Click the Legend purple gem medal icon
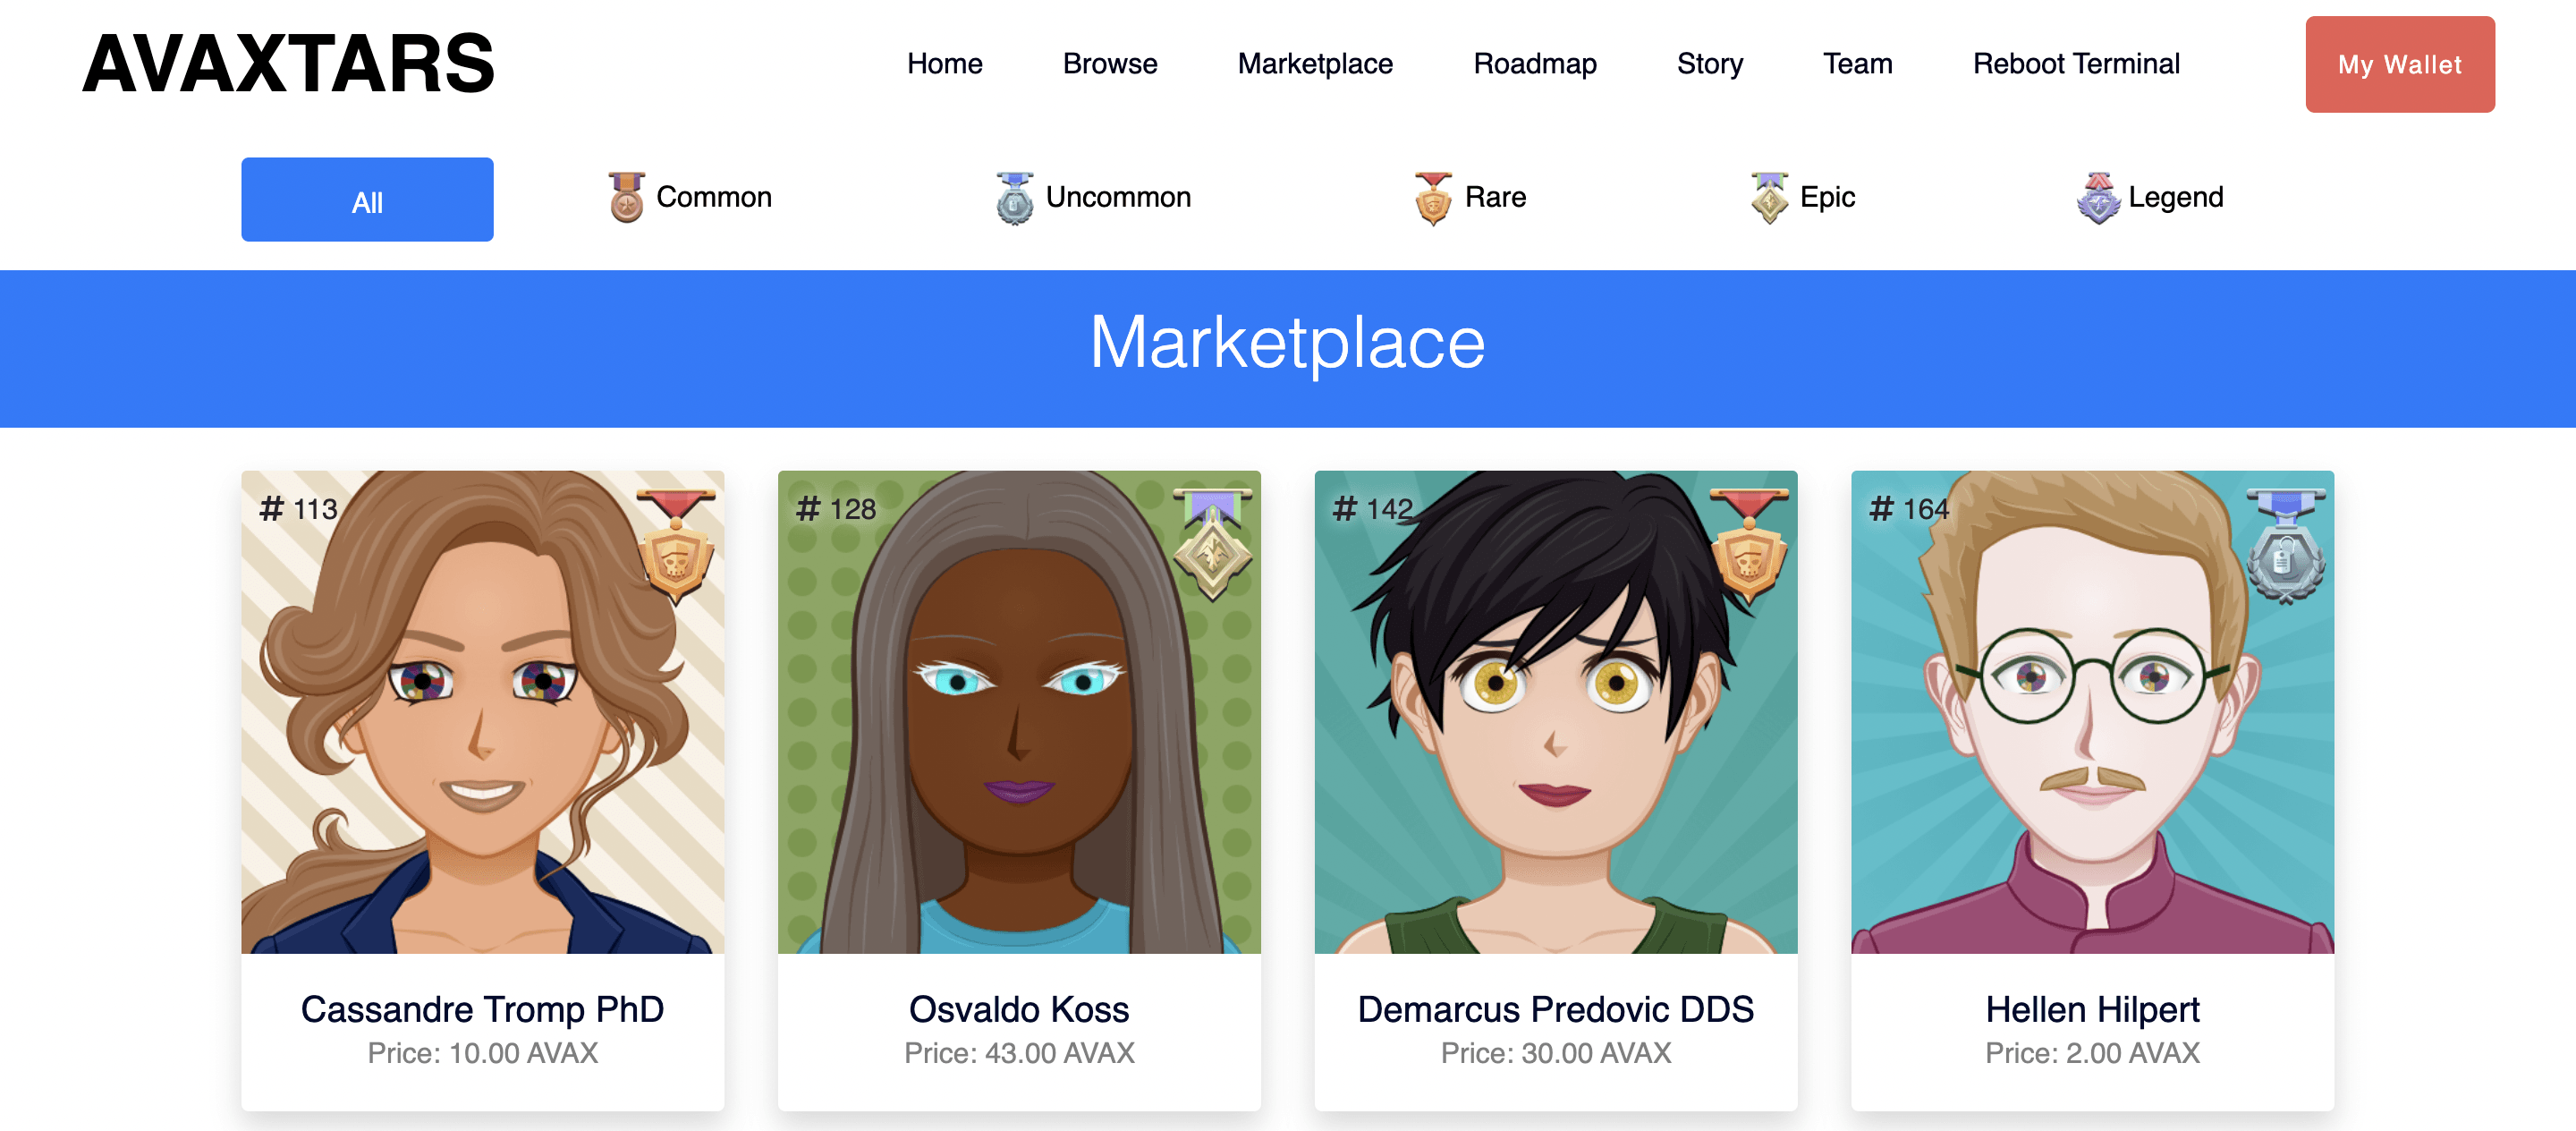Viewport: 2576px width, 1131px height. 2098,197
